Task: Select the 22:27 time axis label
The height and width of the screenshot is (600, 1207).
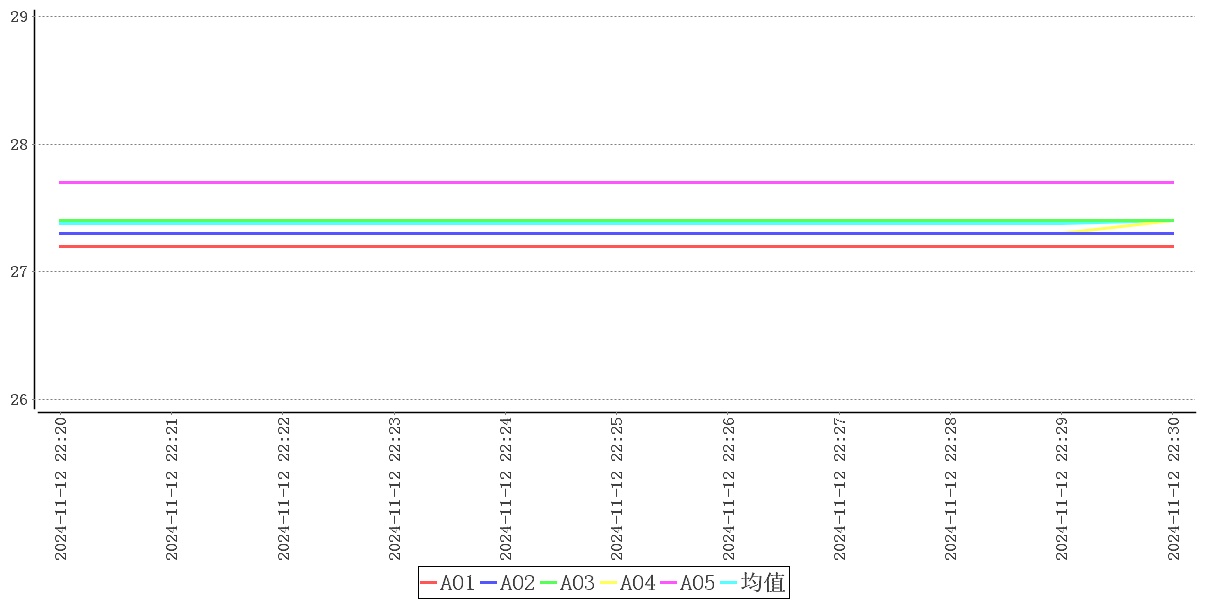Action: [x=840, y=488]
